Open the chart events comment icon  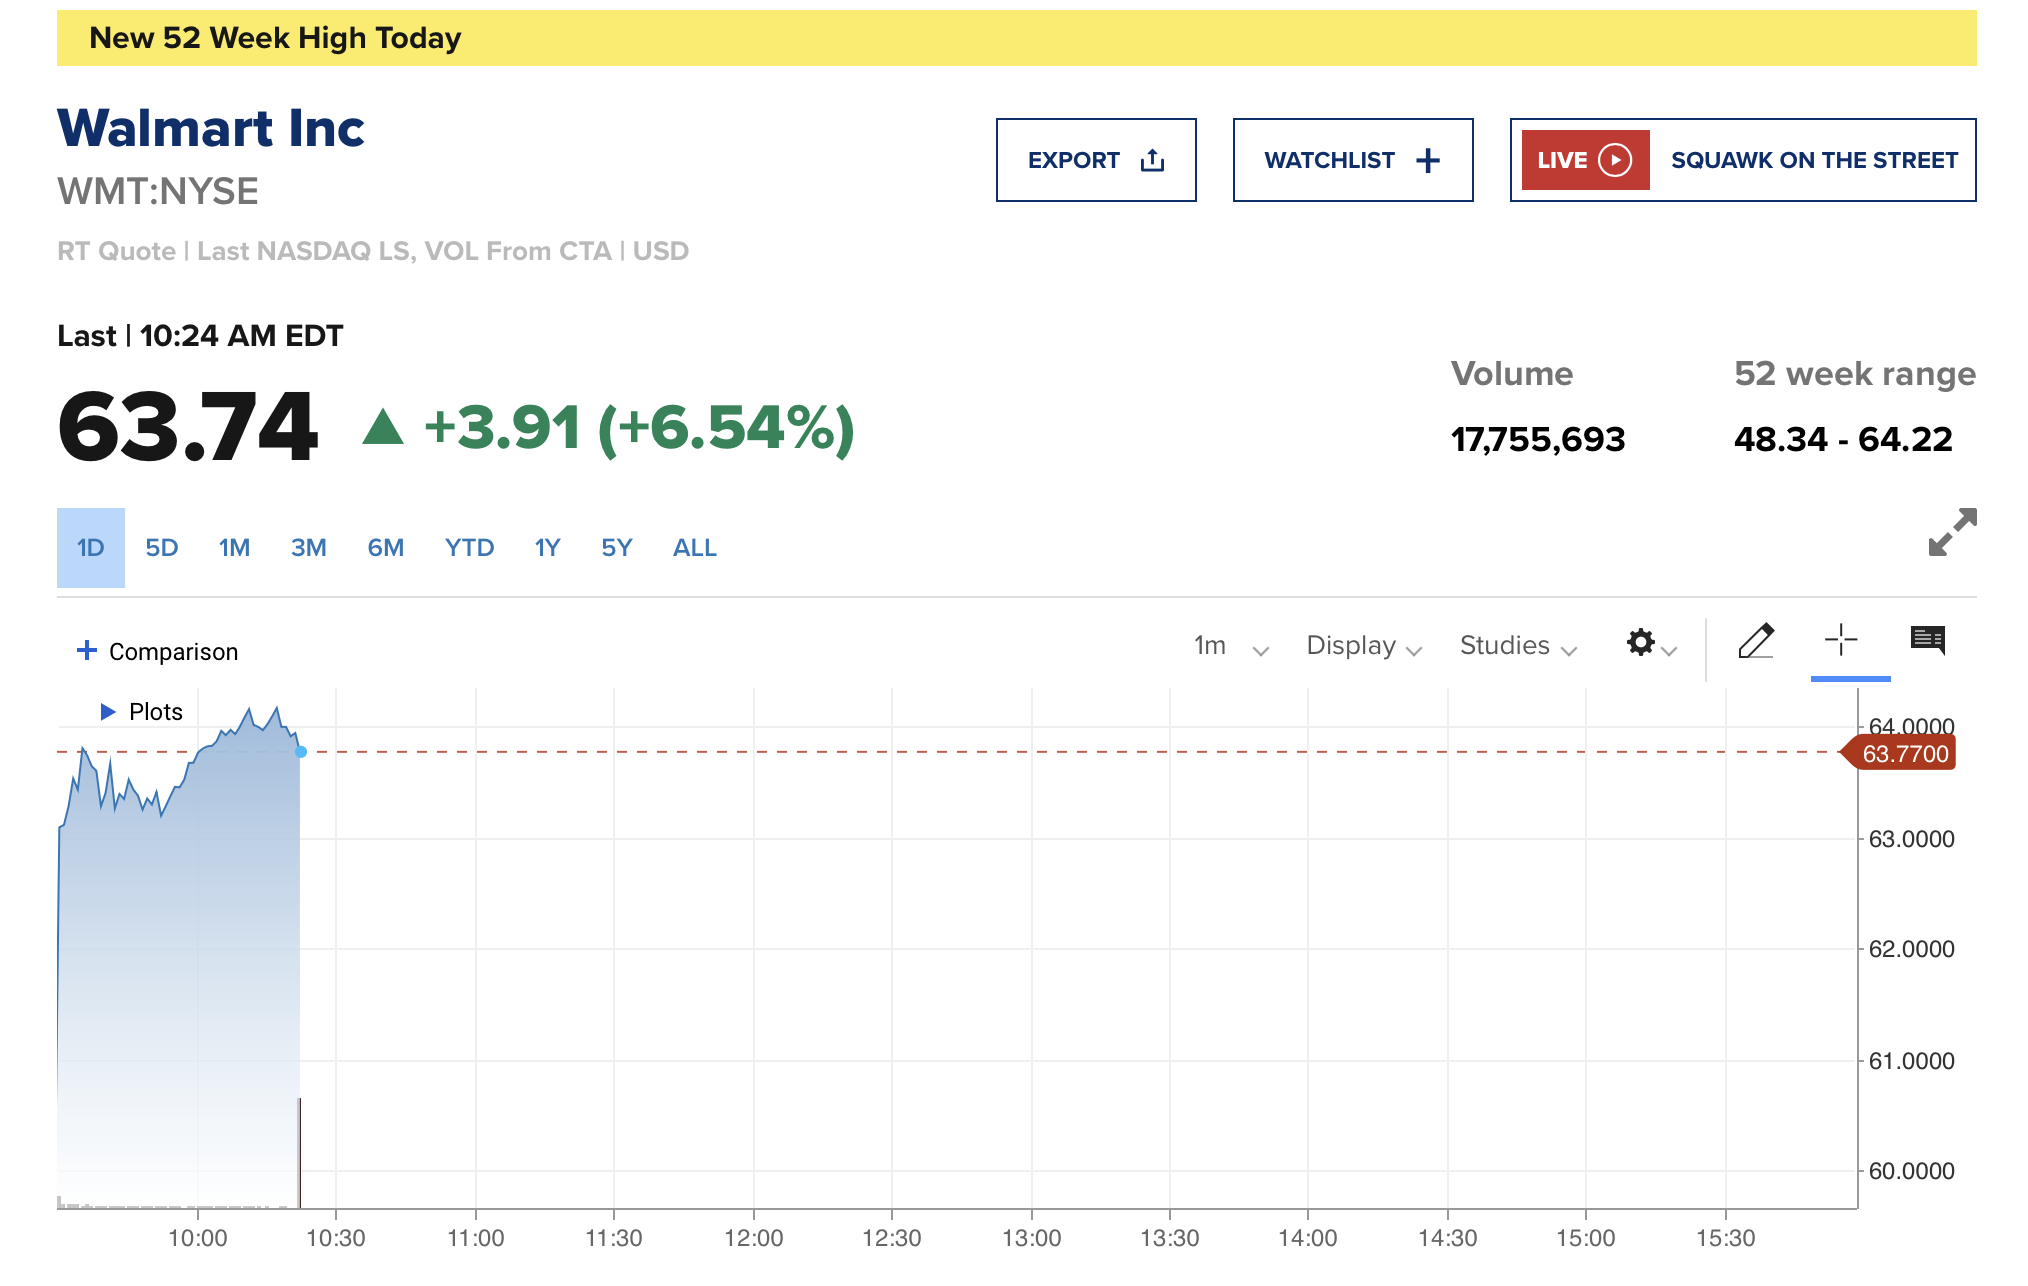(1927, 640)
